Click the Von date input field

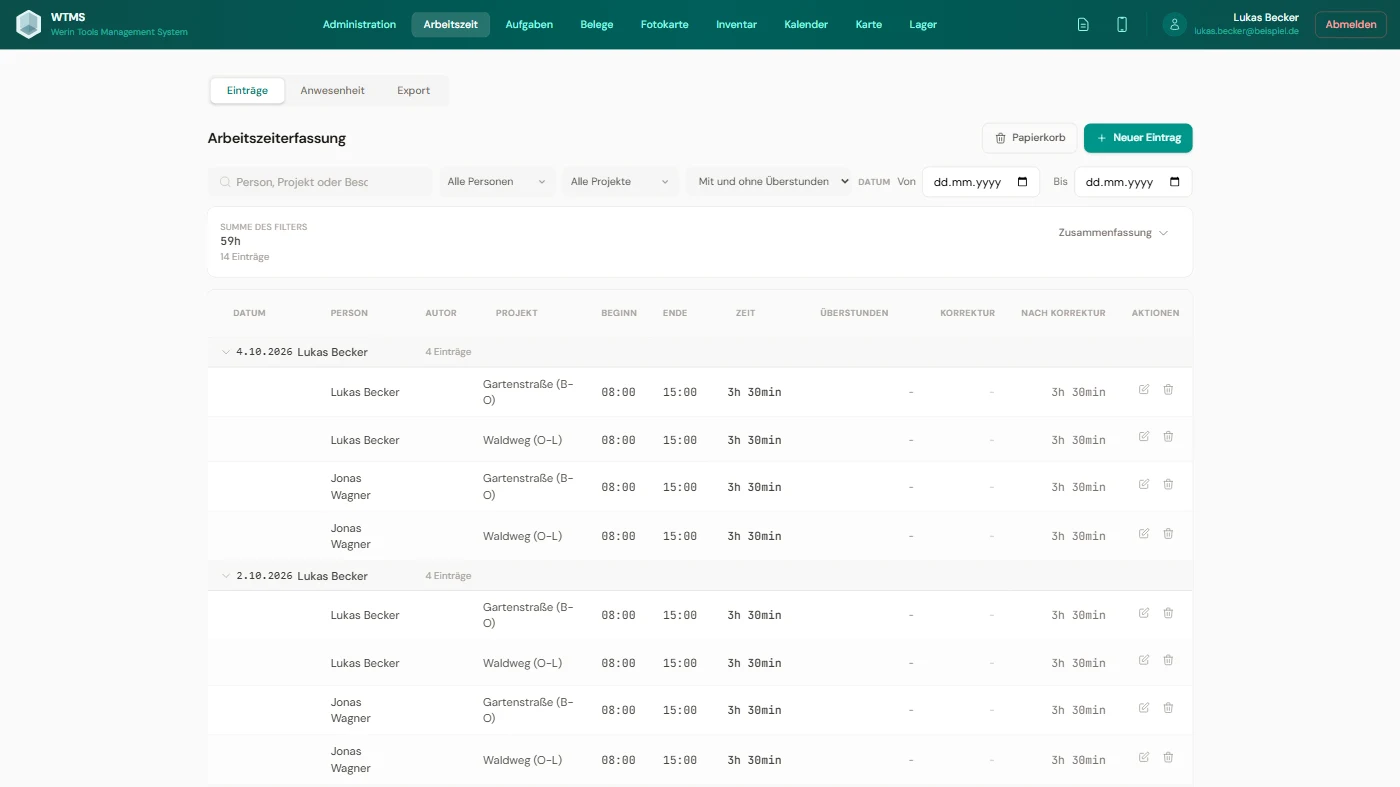[x=981, y=182]
